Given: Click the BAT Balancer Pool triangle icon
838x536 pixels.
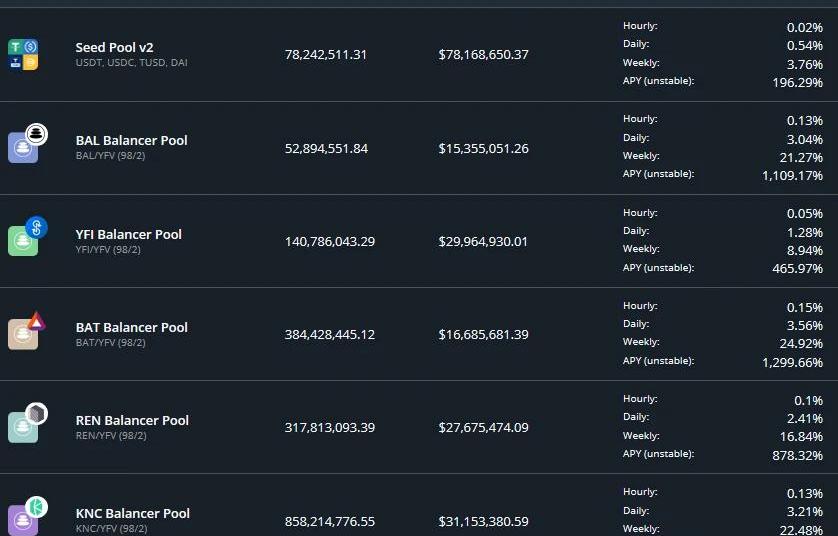Looking at the screenshot, I should point(36,321).
